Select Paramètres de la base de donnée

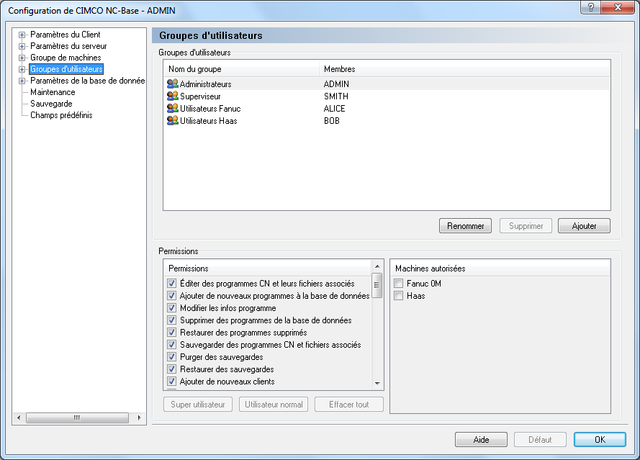[x=87, y=81]
